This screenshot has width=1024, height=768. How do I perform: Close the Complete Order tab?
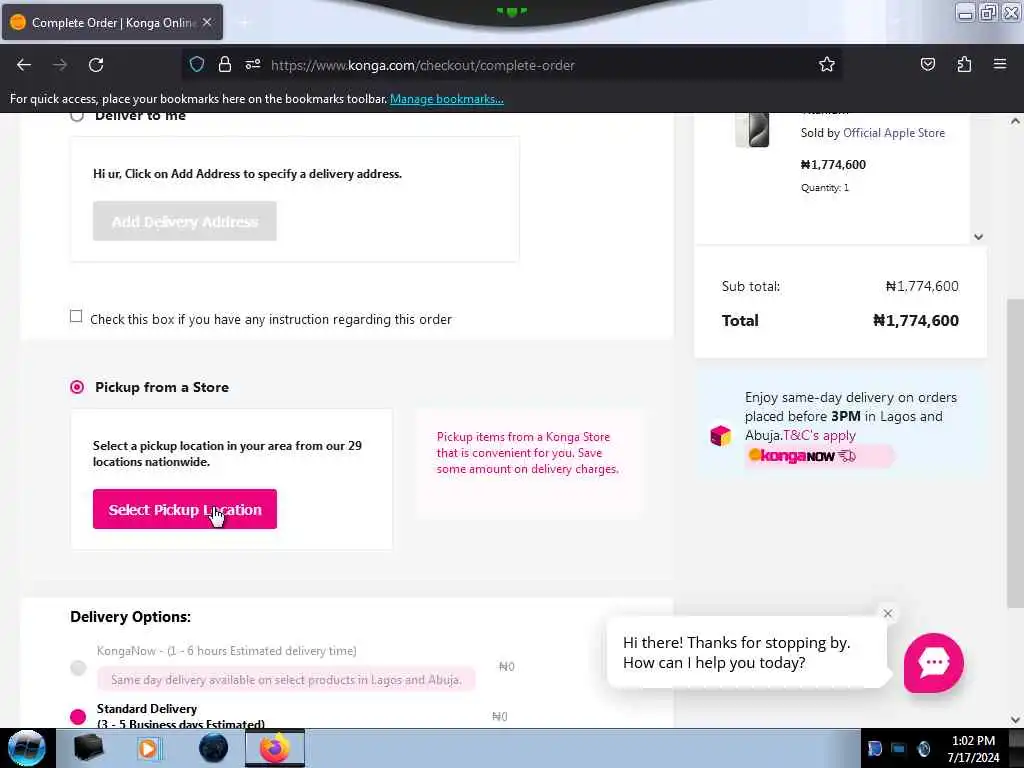tap(207, 22)
